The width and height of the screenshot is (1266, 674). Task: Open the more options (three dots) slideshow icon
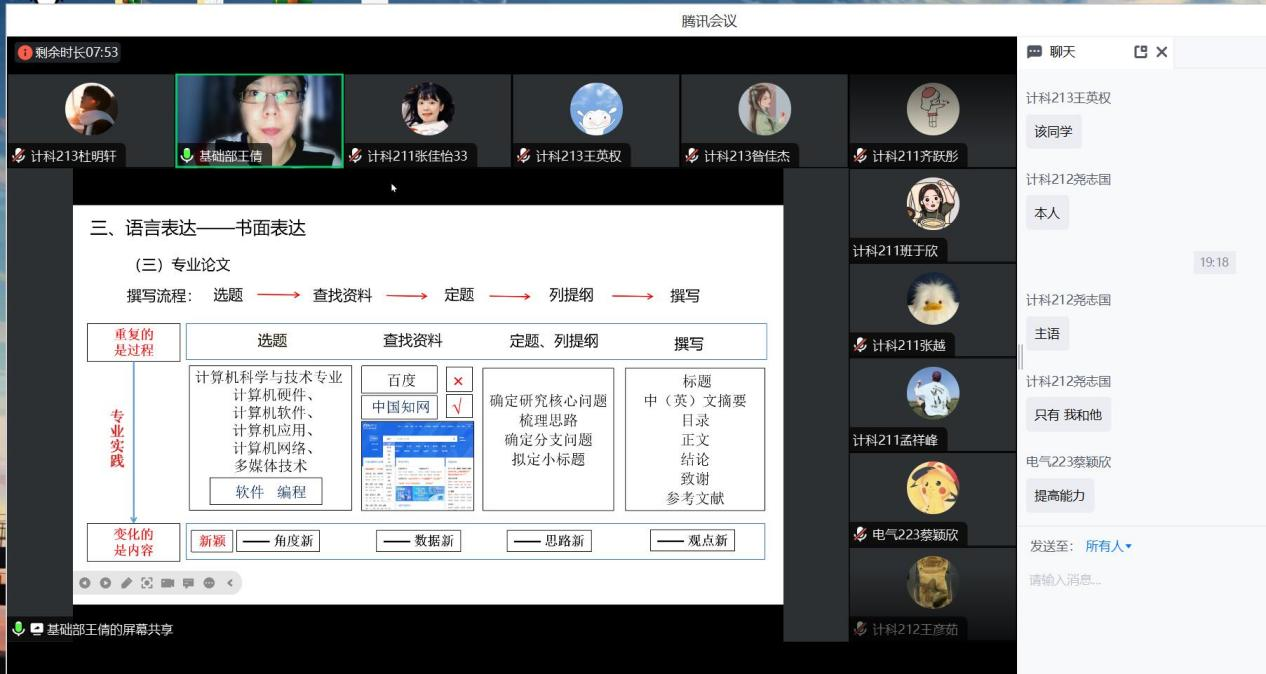pos(209,583)
